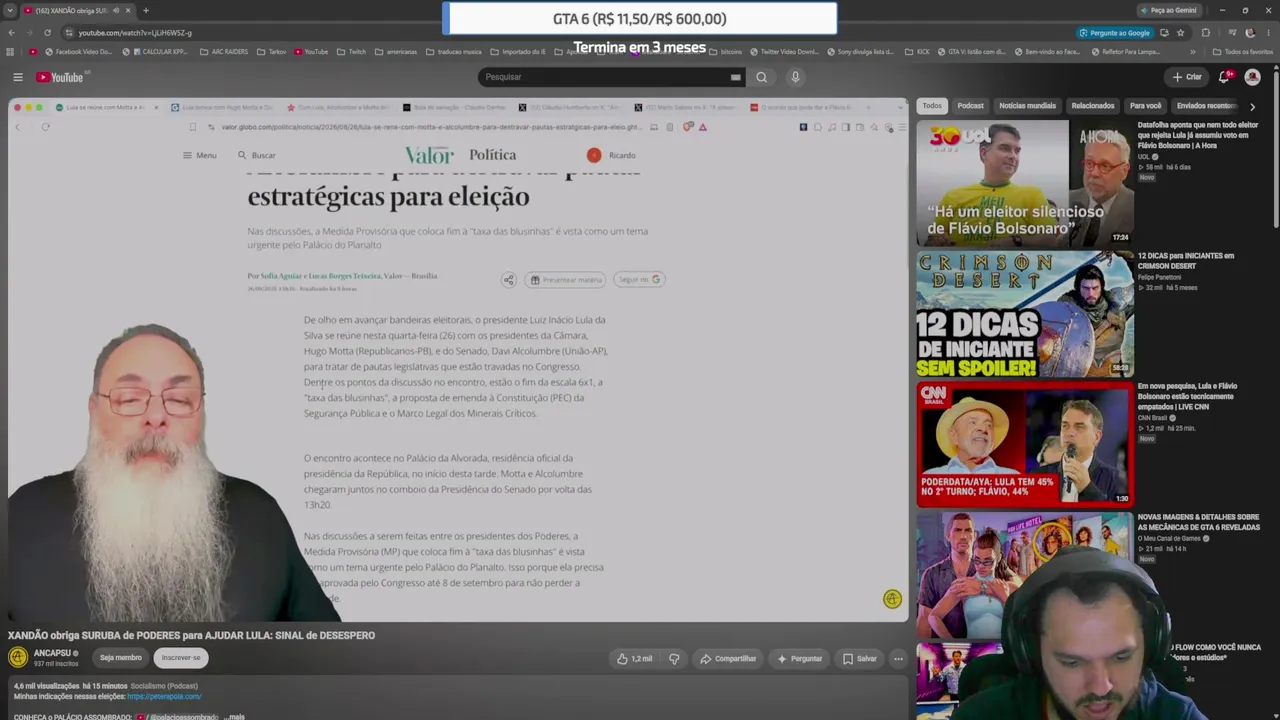This screenshot has height=720, width=1280.
Task: Open the Chrome Extensions puzzle icon
Action: click(1206, 33)
